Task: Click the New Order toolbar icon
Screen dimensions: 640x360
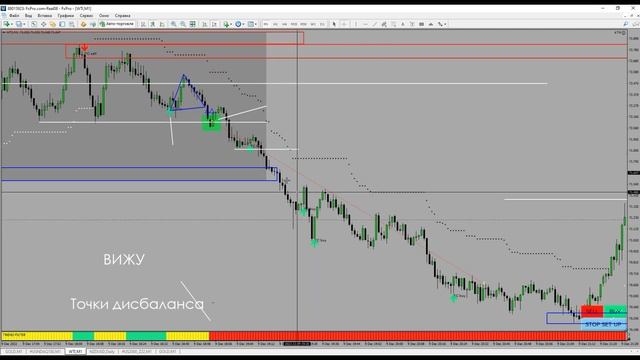Action: pyautogui.click(x=83, y=24)
